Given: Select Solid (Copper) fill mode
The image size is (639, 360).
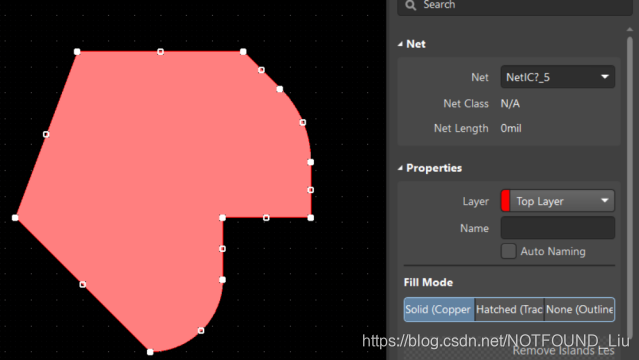Looking at the screenshot, I should pyautogui.click(x=439, y=309).
